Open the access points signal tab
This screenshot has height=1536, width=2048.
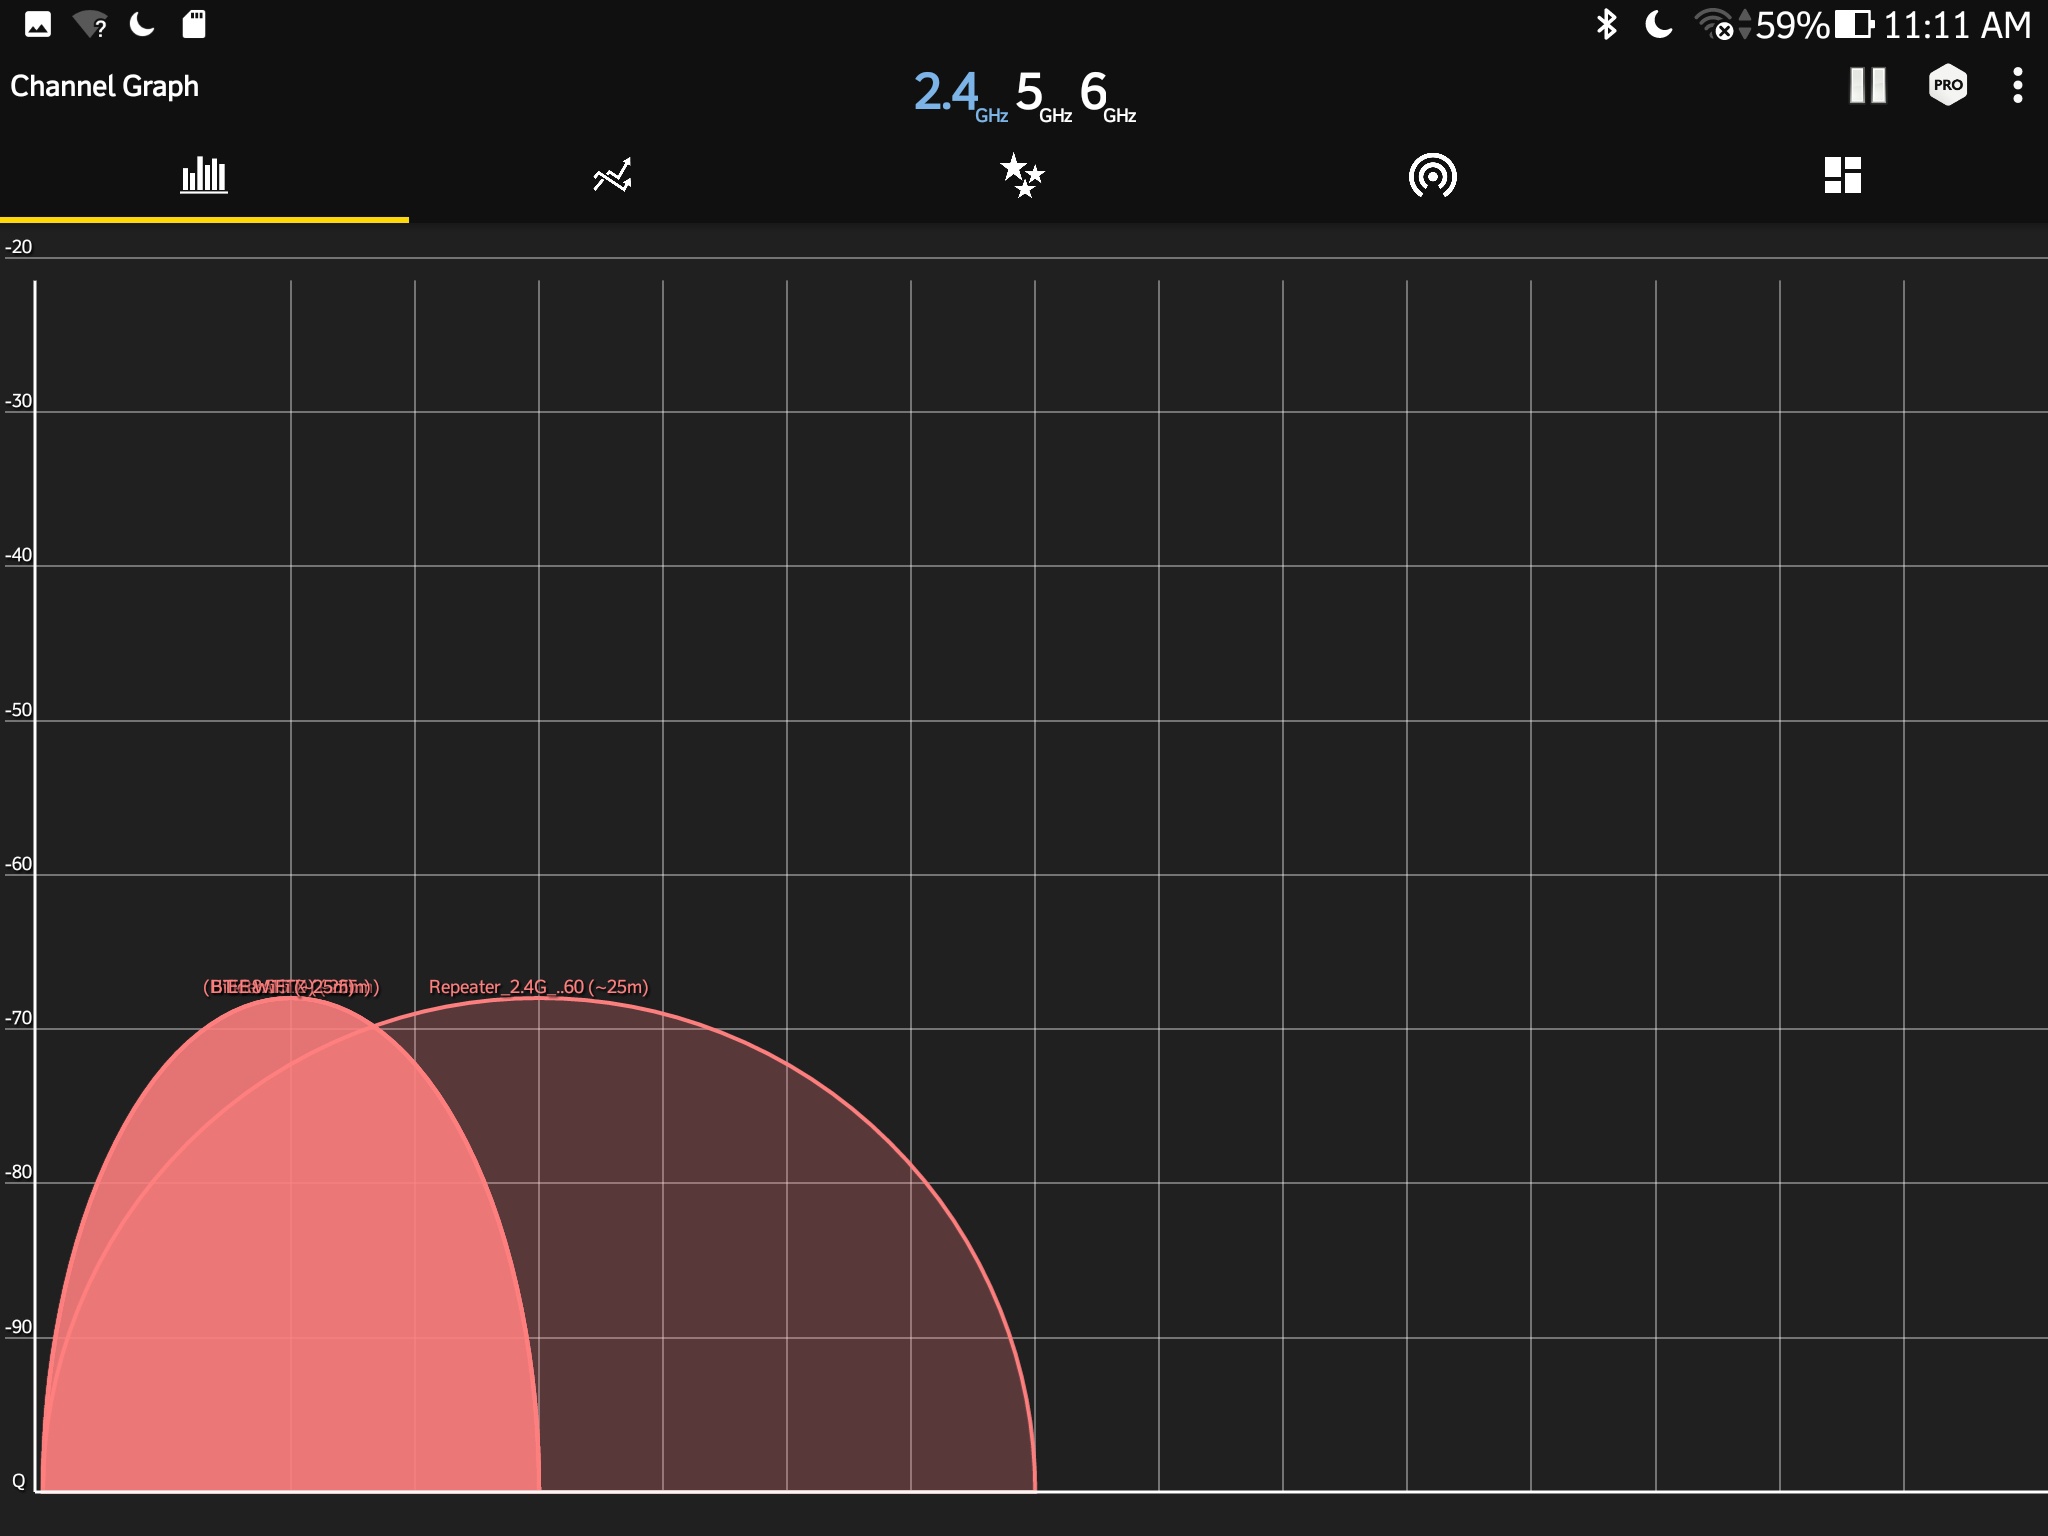point(1432,176)
